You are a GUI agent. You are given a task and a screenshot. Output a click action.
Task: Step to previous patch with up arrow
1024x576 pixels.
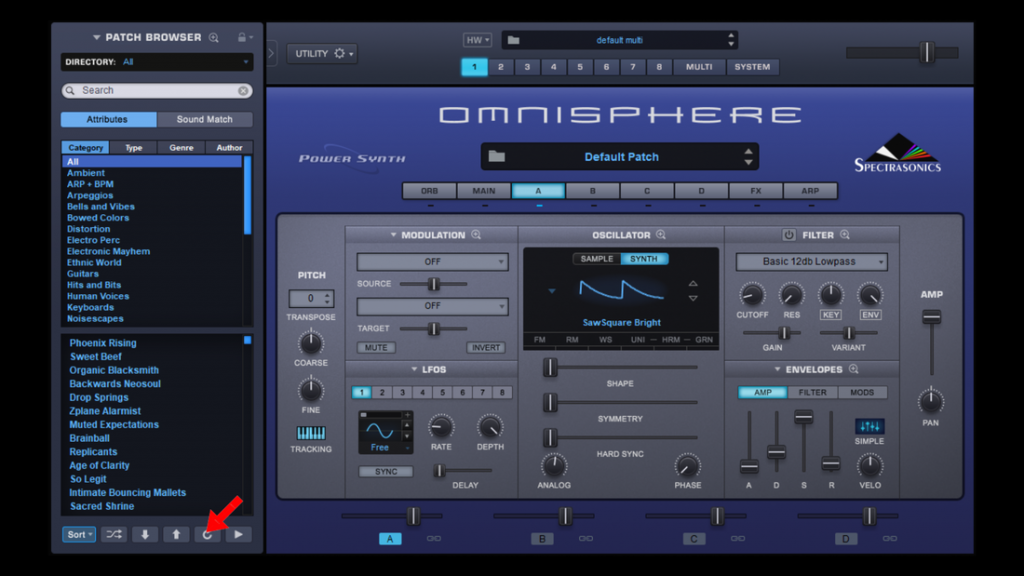[x=176, y=534]
